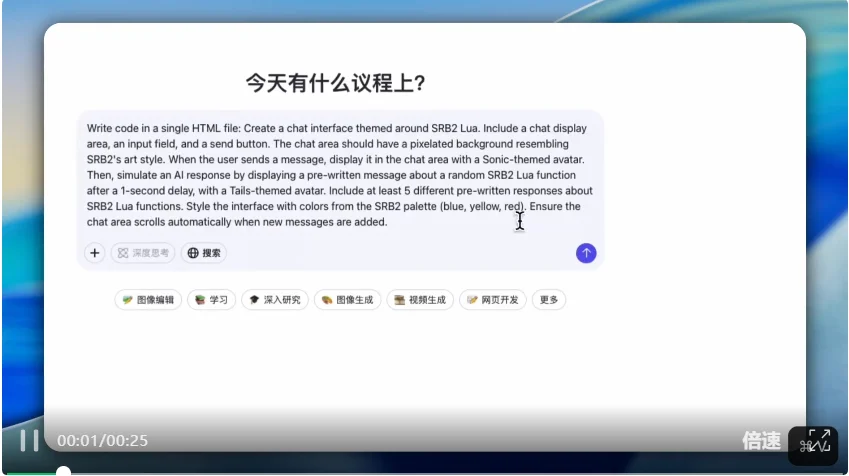Pick the 视频生成 video generation chip
849x476 pixels.
(x=420, y=299)
